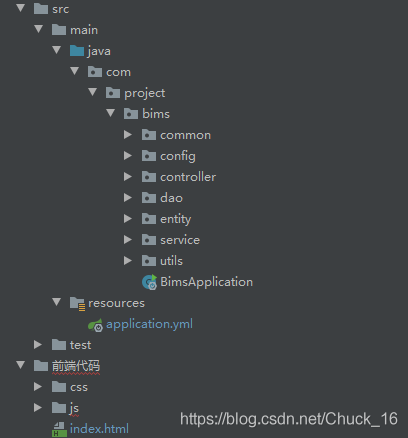Image resolution: width=408 pixels, height=438 pixels.
Task: Click the entity package icon
Action: pos(149,219)
